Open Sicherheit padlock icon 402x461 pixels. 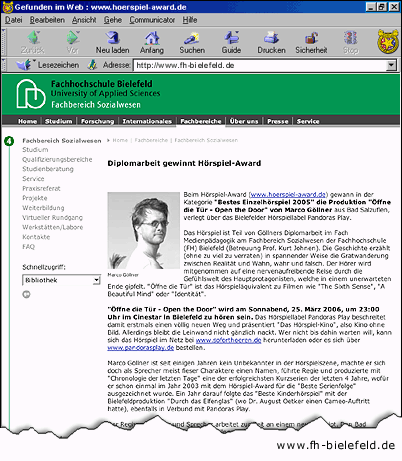[x=311, y=37]
